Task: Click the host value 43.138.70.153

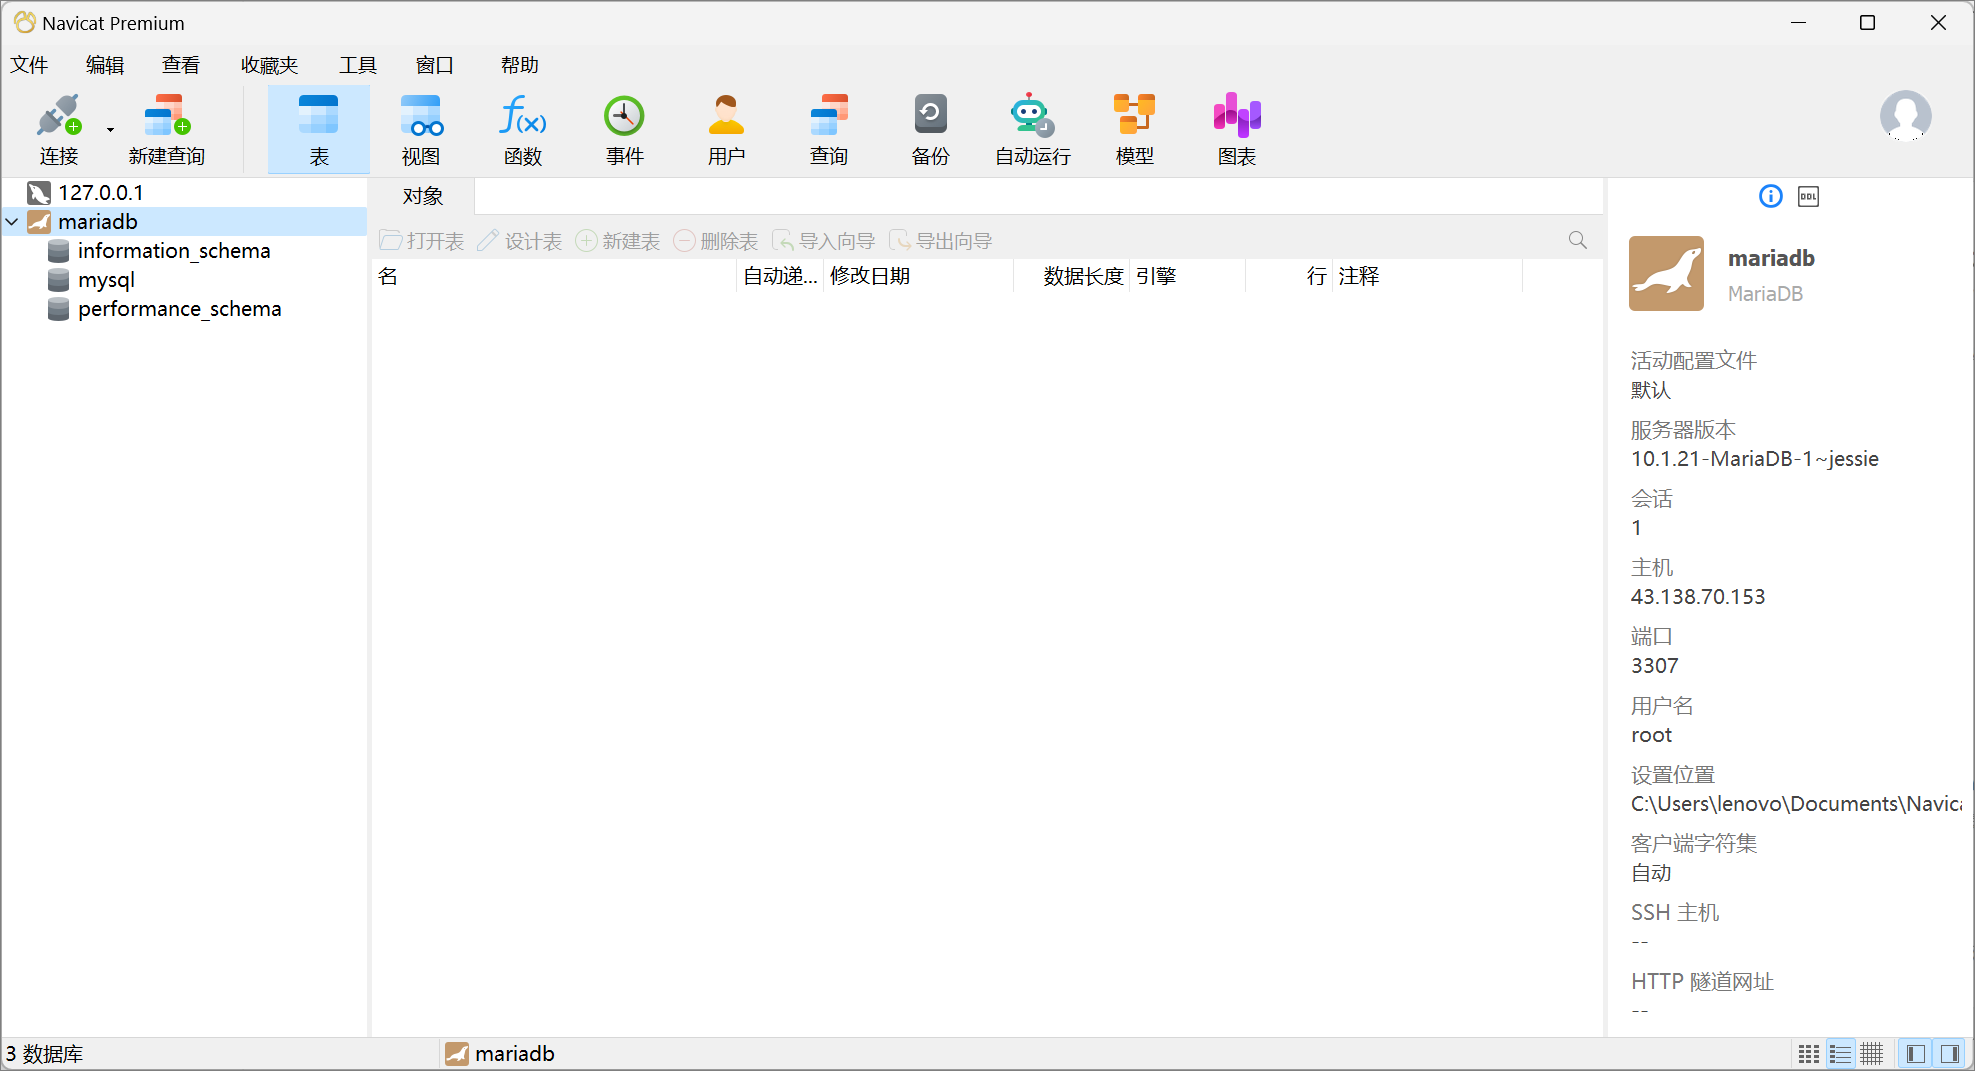Action: click(1698, 597)
